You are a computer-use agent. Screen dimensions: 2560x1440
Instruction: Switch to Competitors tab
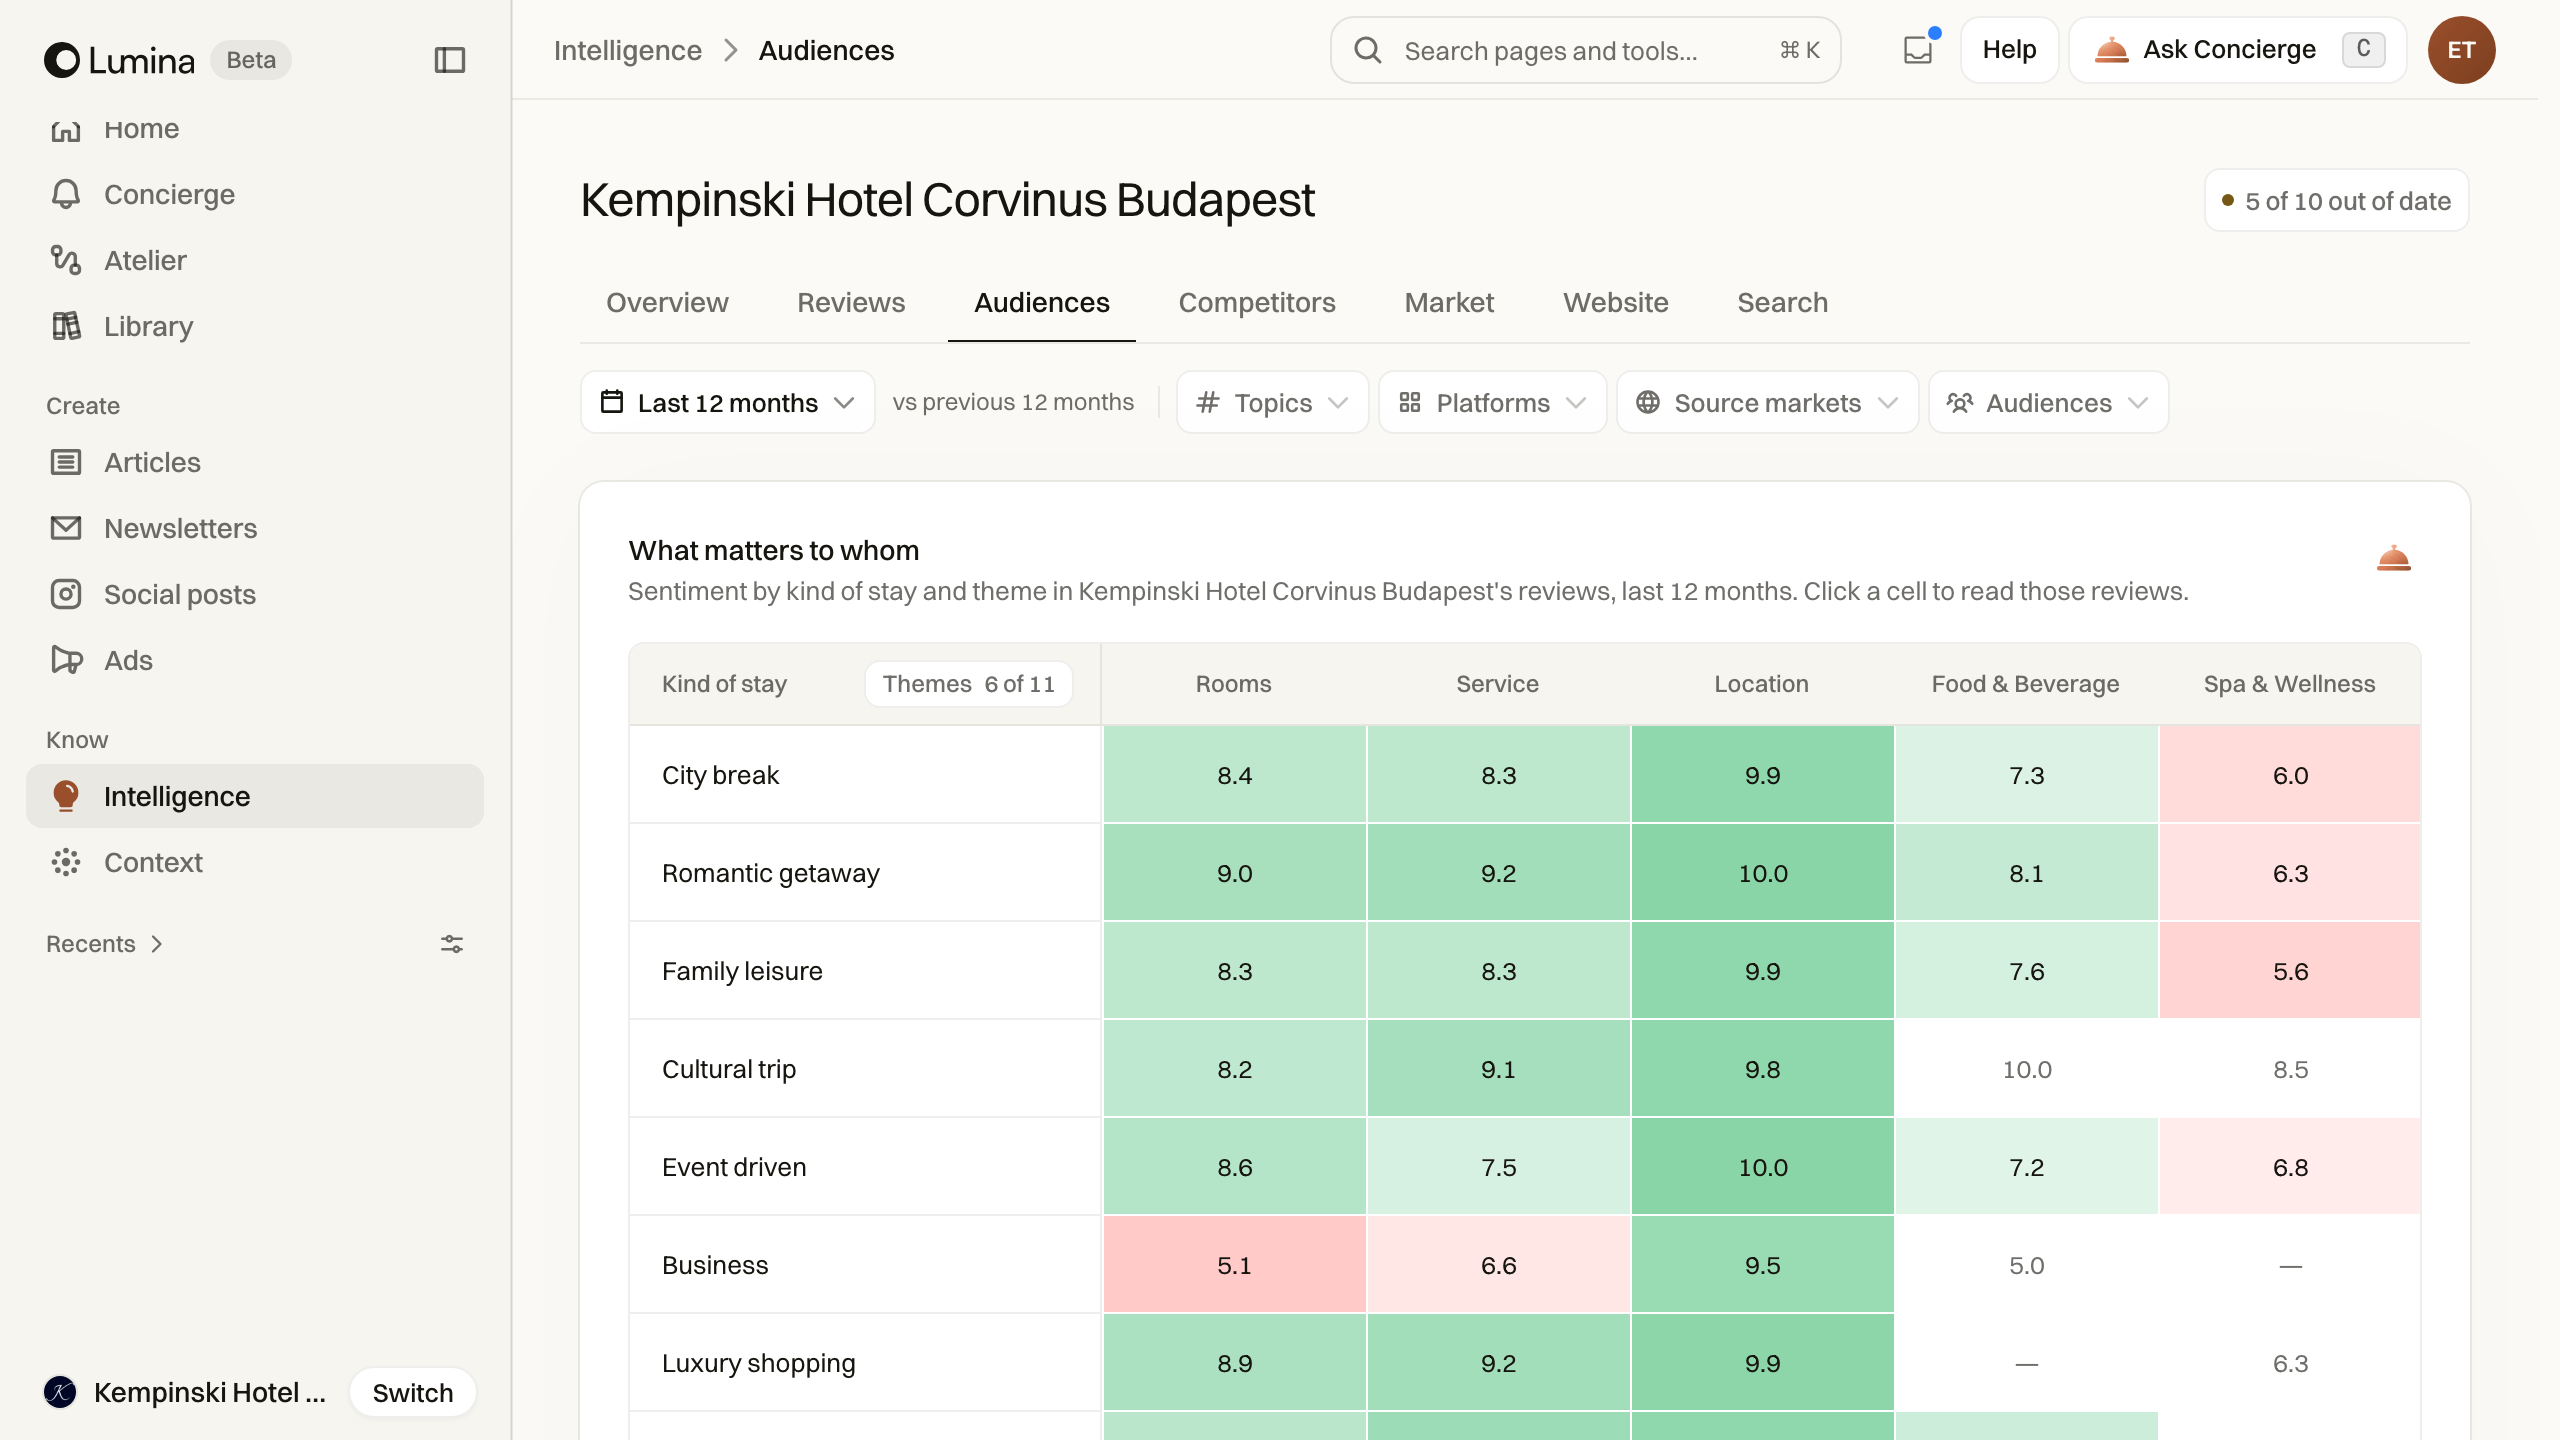[x=1257, y=303]
